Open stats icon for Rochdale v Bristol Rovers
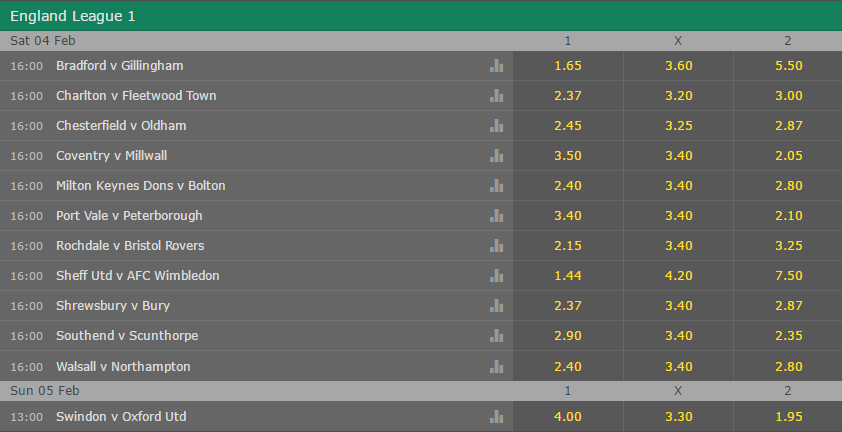 pos(497,246)
